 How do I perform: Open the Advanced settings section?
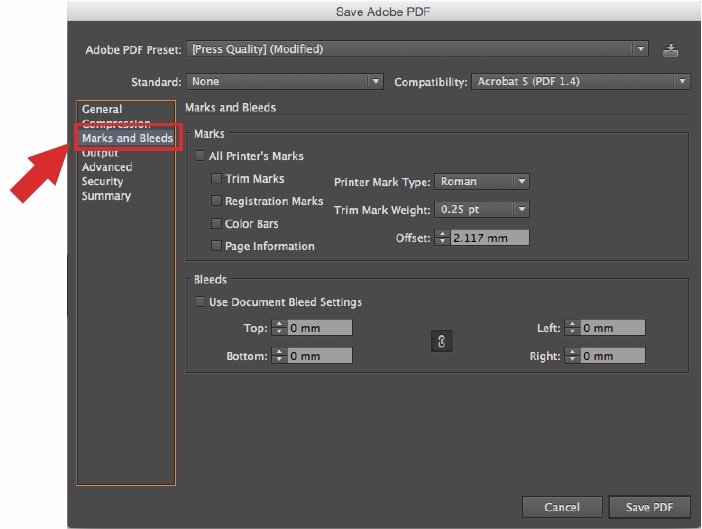107,167
